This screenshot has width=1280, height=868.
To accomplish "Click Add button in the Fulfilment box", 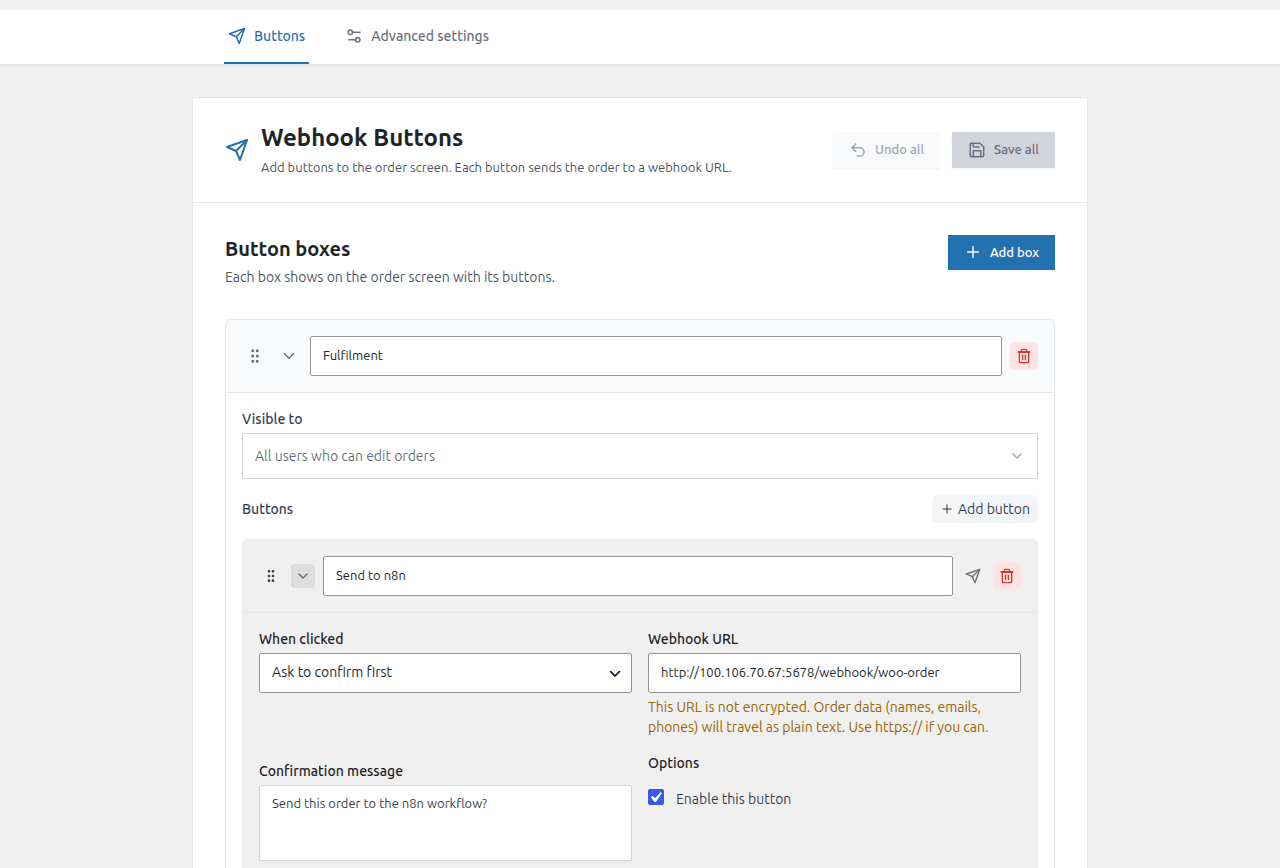I will (x=985, y=509).
